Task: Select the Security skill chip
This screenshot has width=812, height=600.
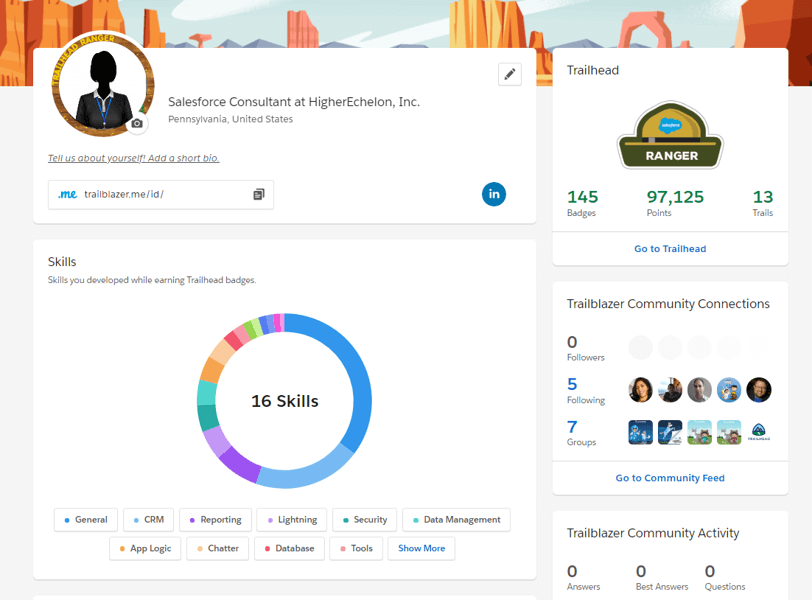Action: [365, 520]
